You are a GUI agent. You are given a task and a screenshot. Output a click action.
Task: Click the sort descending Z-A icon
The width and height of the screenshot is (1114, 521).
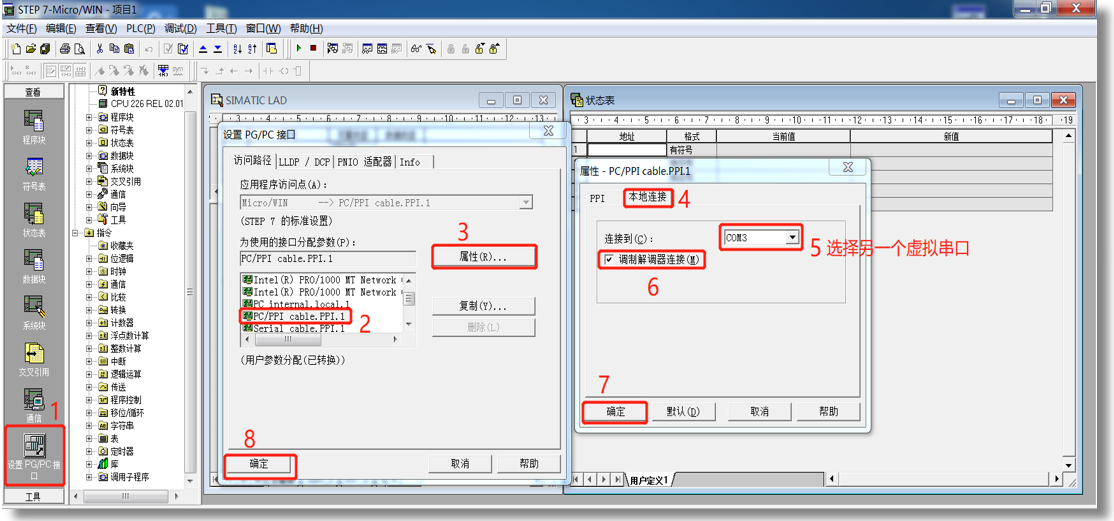click(252, 49)
